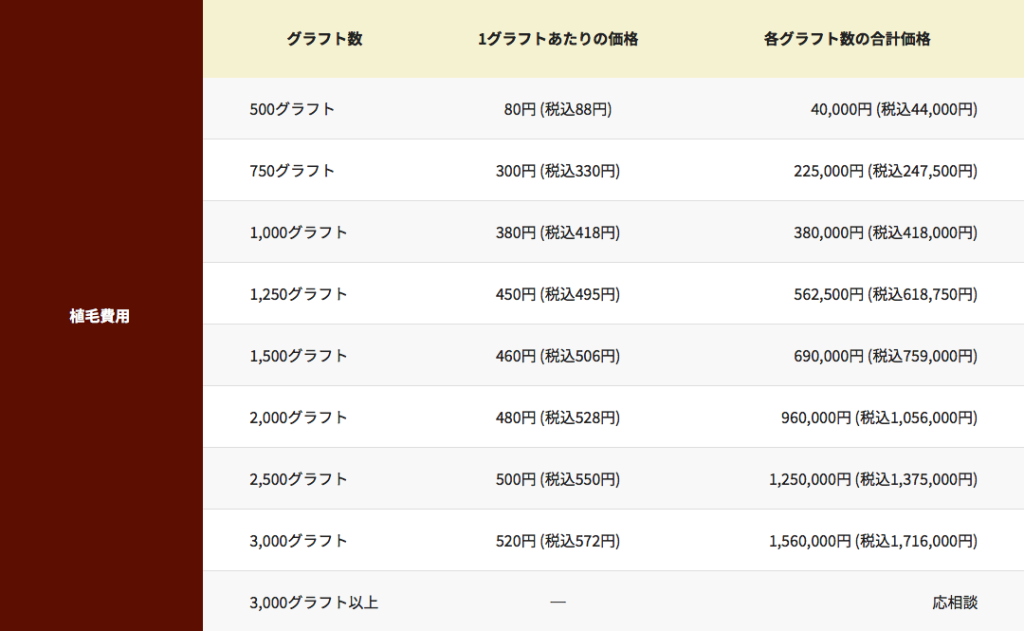
Task: Click the 1,000グラフト row label
Action: (298, 233)
